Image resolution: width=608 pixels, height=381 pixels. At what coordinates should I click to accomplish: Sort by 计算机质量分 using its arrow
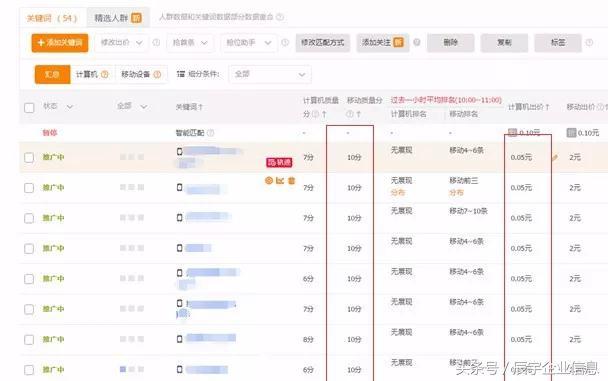click(x=324, y=114)
